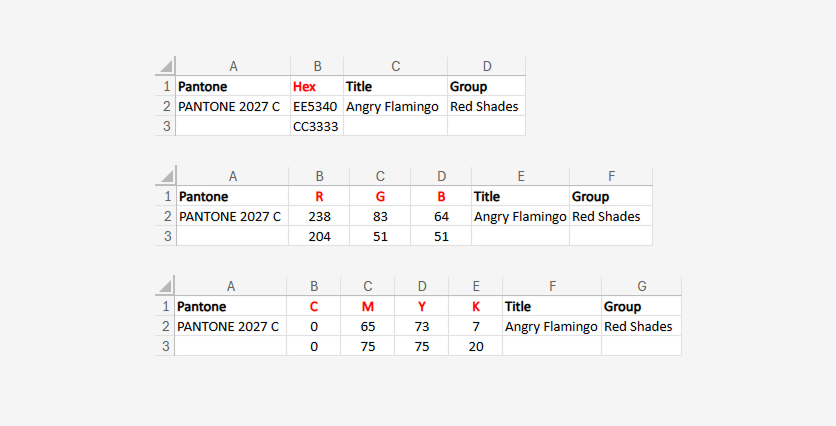Select row 2 header in the CMYK table
This screenshot has height=426, width=836.
[x=165, y=326]
